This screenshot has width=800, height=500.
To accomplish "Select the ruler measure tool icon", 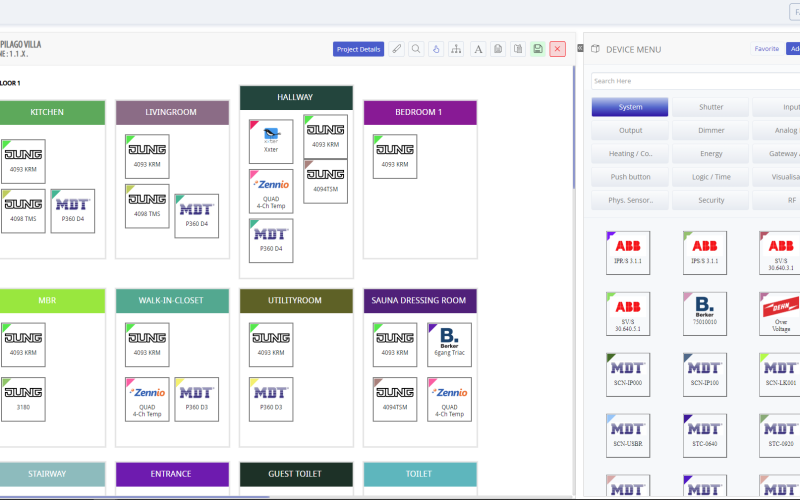I will [396, 49].
